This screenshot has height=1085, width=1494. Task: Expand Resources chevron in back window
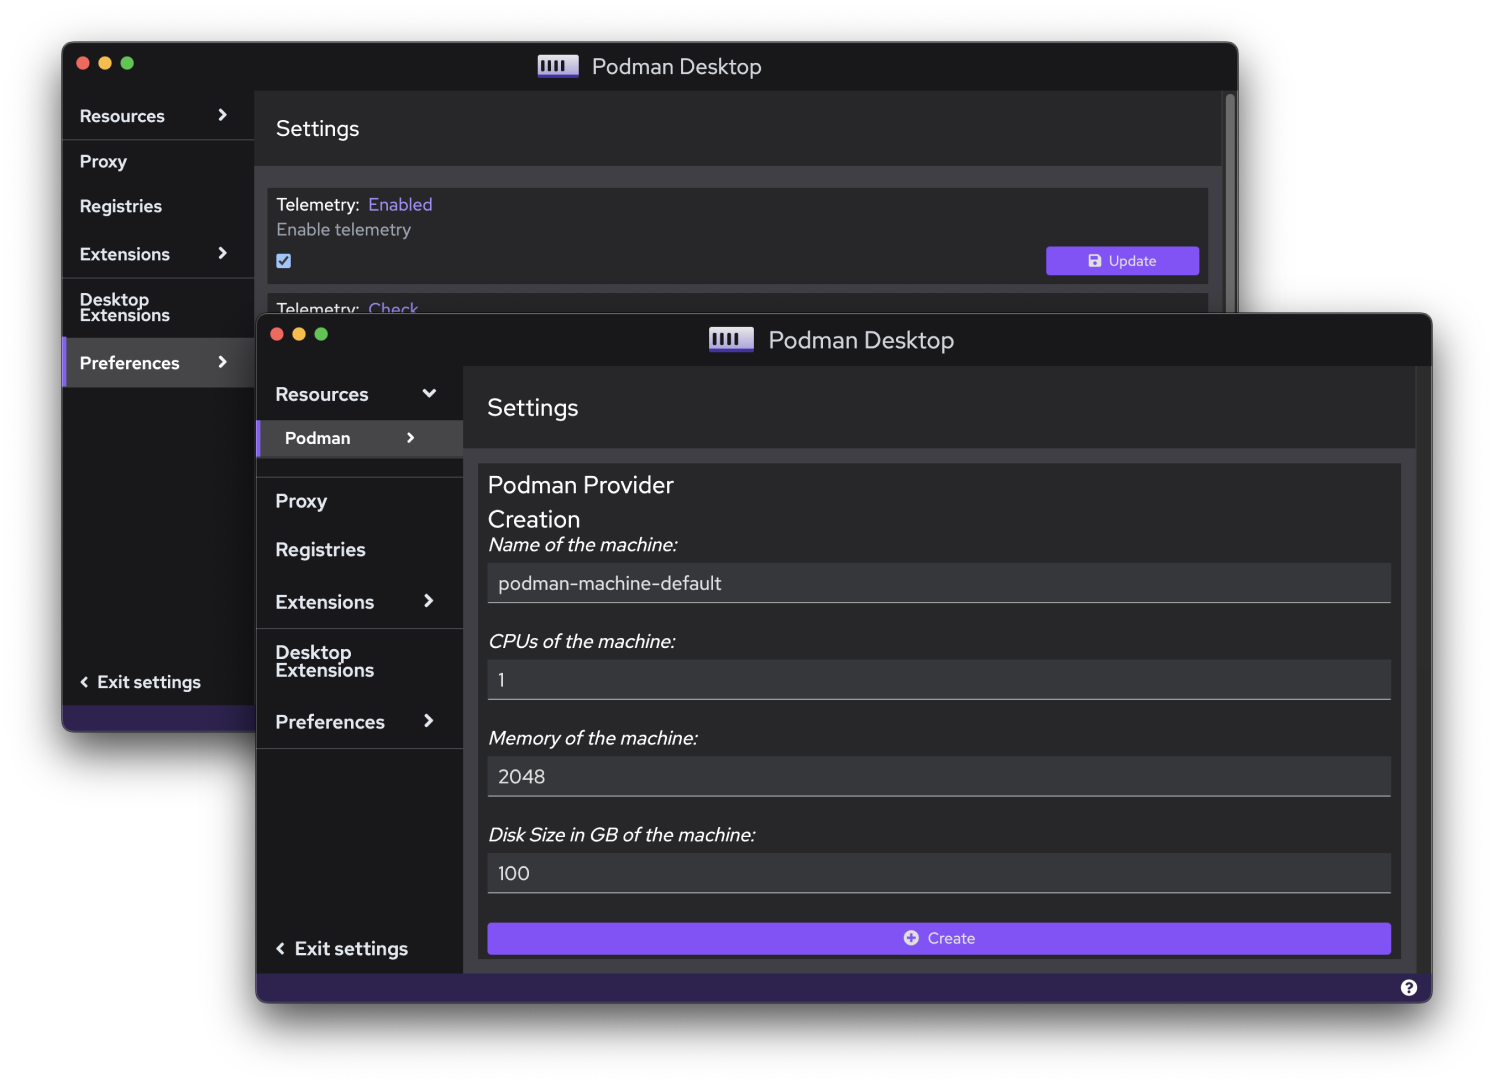click(x=222, y=115)
